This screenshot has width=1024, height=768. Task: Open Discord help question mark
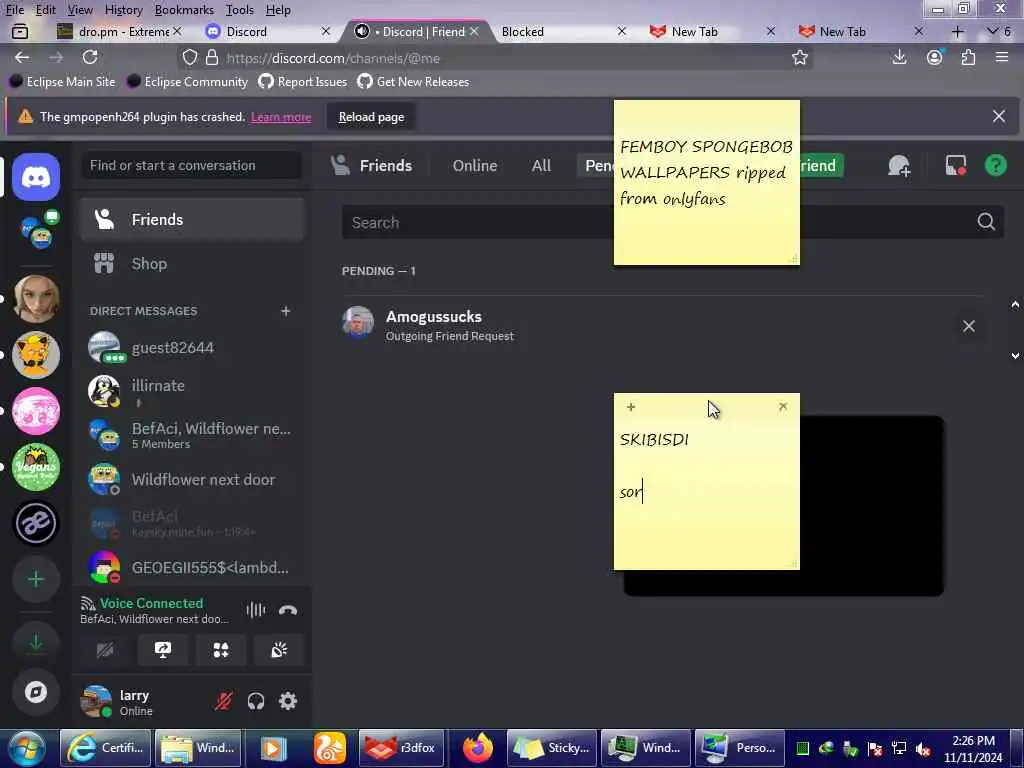pyautogui.click(x=995, y=165)
